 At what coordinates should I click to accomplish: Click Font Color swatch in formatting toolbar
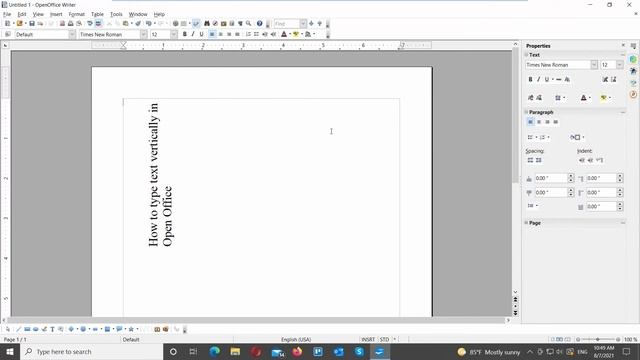coord(284,34)
